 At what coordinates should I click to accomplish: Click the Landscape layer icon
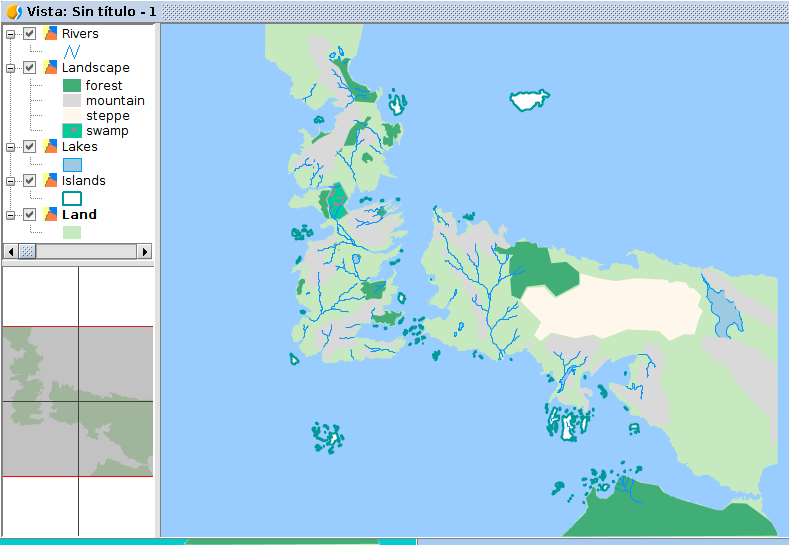[51, 68]
